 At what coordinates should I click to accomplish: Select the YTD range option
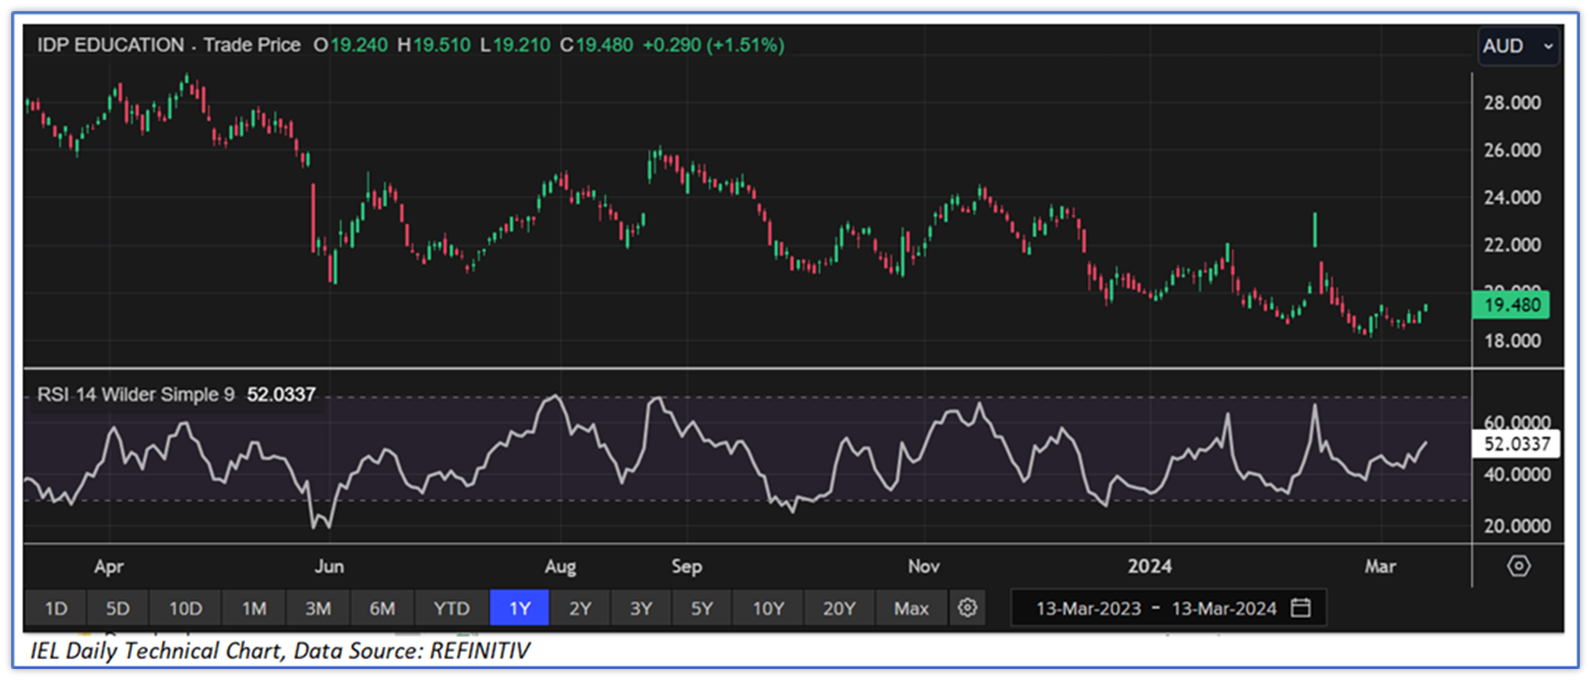tap(451, 608)
